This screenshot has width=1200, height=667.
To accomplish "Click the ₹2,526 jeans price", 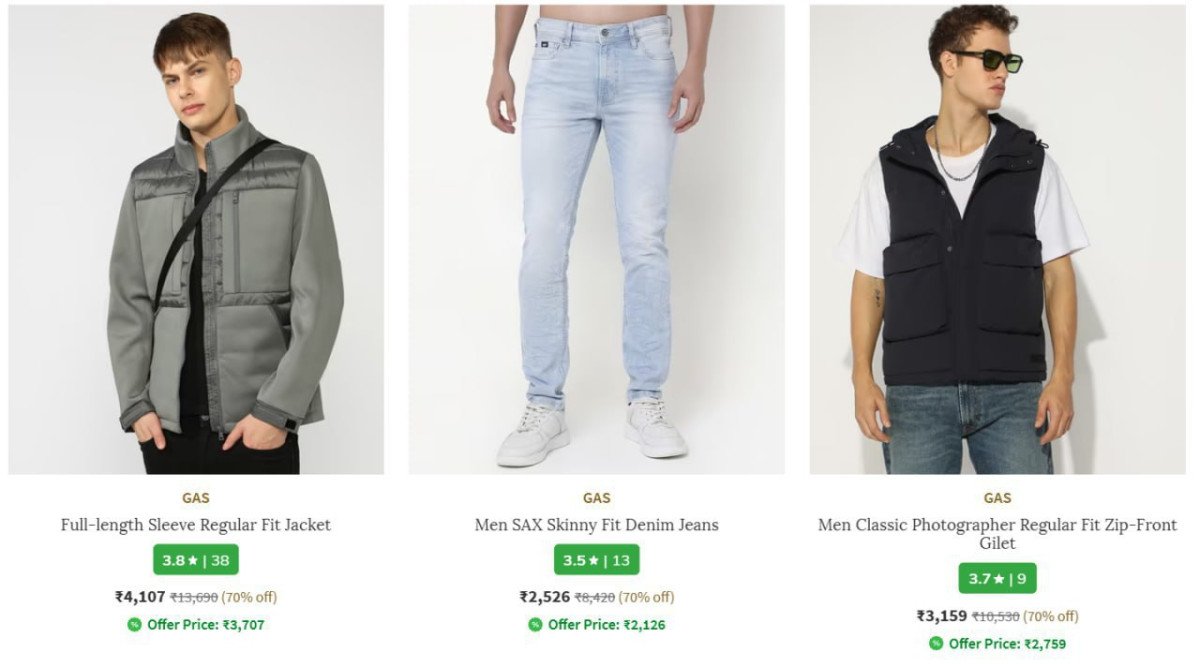I will [545, 597].
